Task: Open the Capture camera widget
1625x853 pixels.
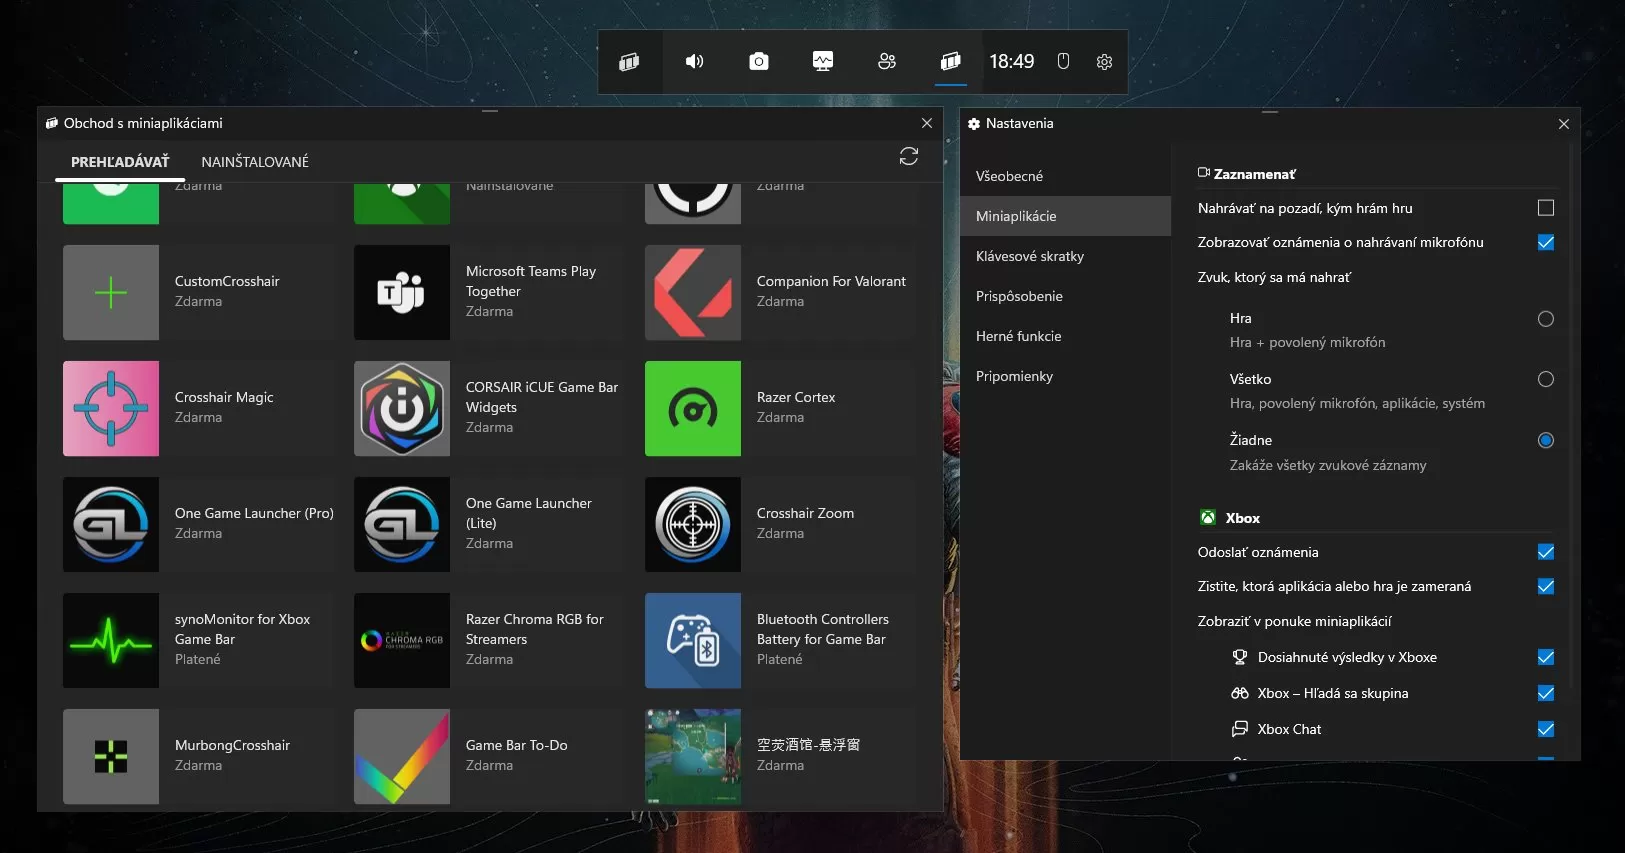Action: [x=759, y=62]
